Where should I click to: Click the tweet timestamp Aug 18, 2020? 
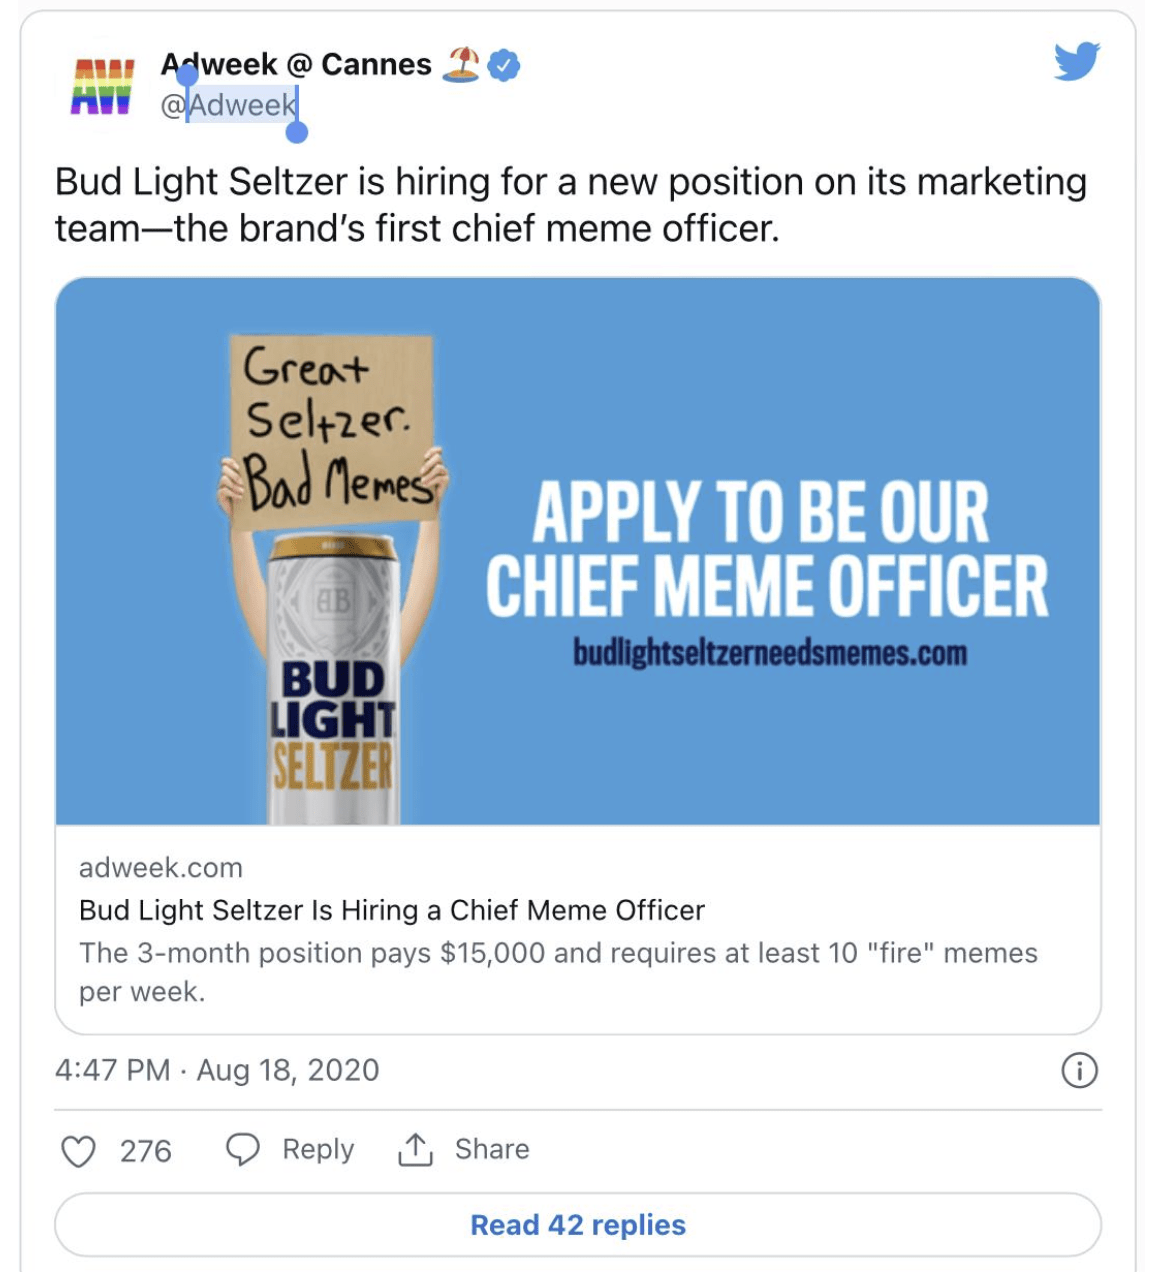click(216, 1069)
